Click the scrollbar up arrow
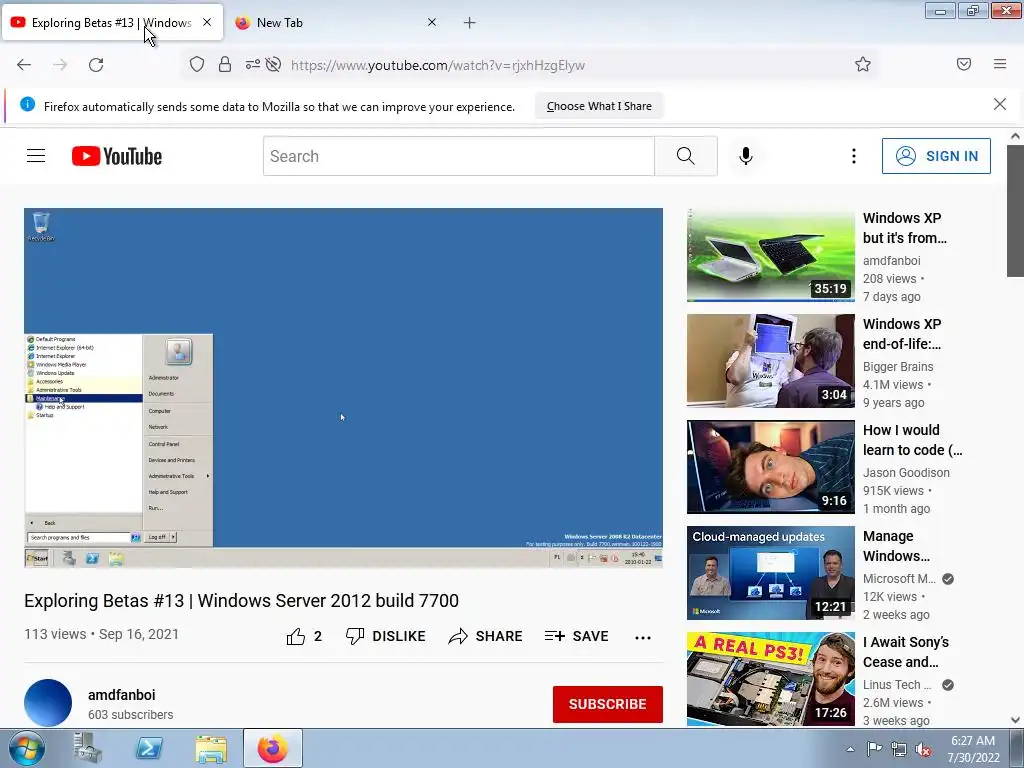Screen dimensions: 1024x768 (1015, 136)
